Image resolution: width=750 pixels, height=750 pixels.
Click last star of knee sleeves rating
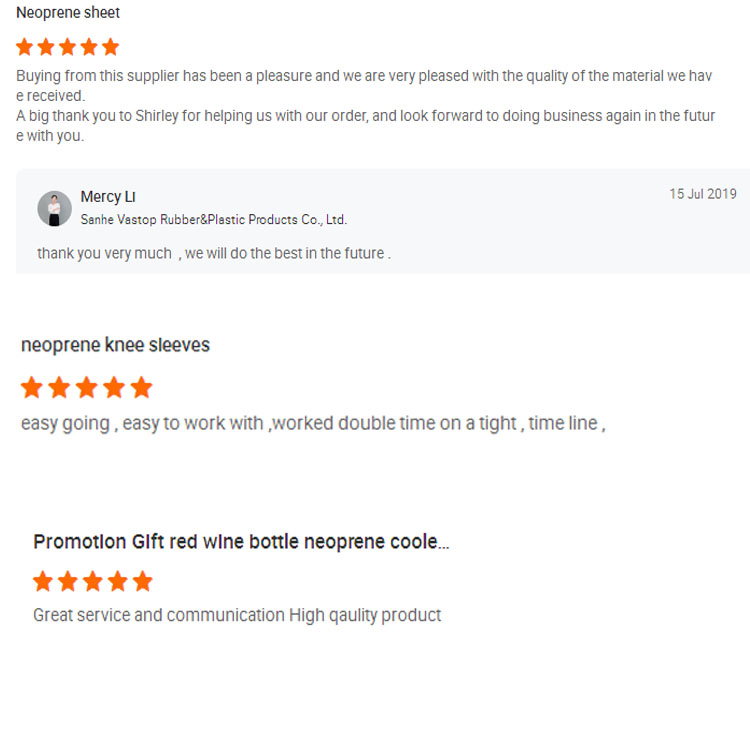coord(142,387)
